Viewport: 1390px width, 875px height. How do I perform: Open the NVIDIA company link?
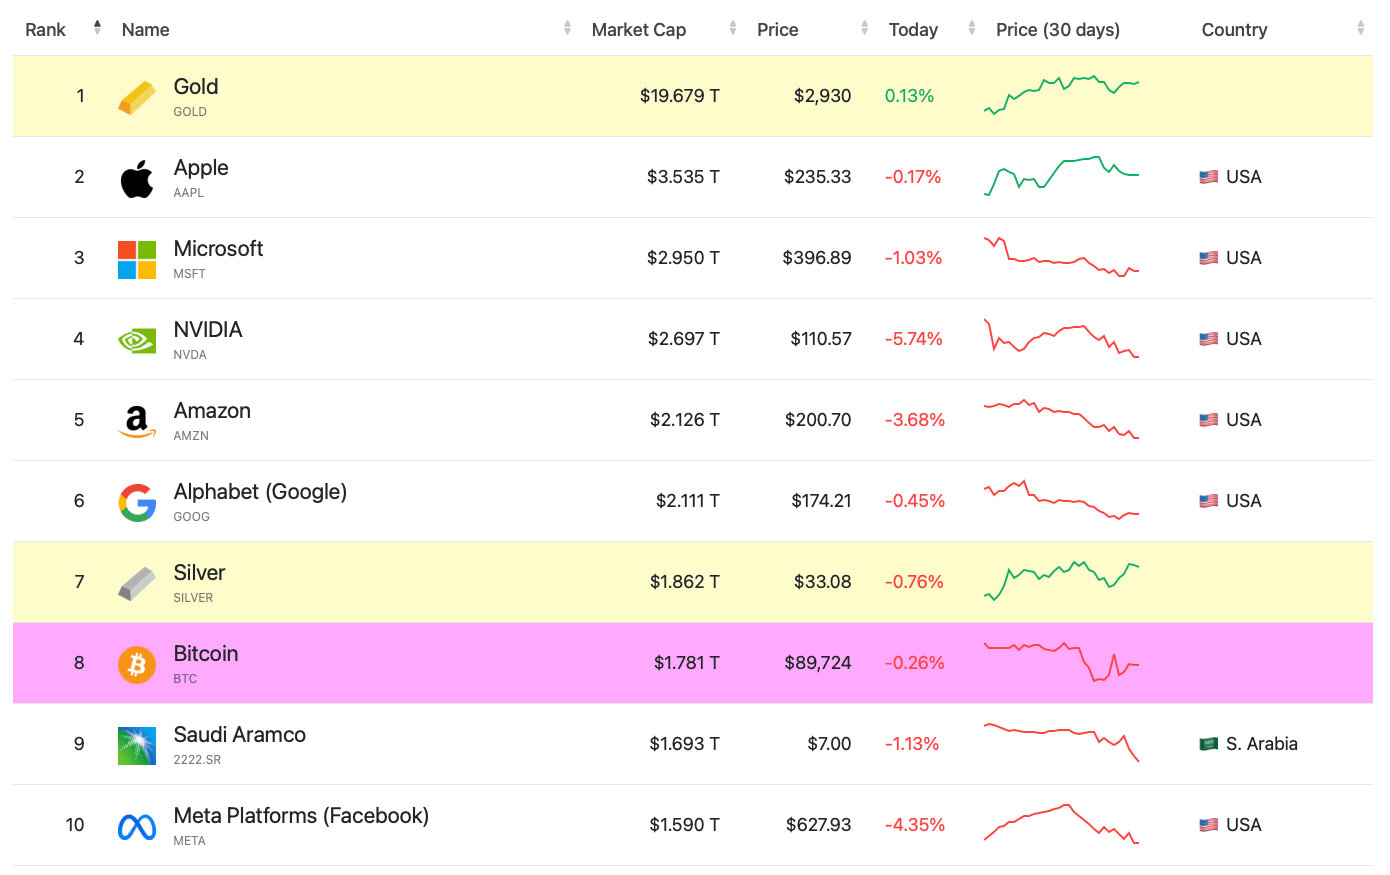[x=208, y=330]
